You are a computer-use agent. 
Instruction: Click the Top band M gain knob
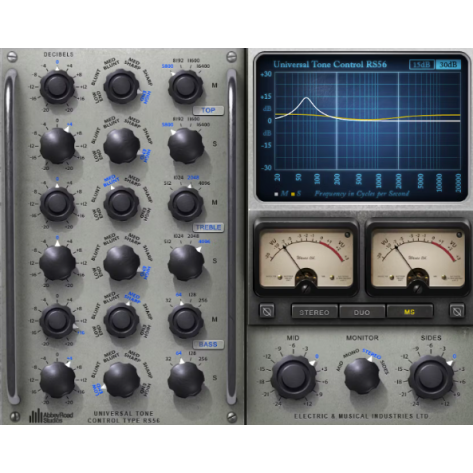pos(57,87)
